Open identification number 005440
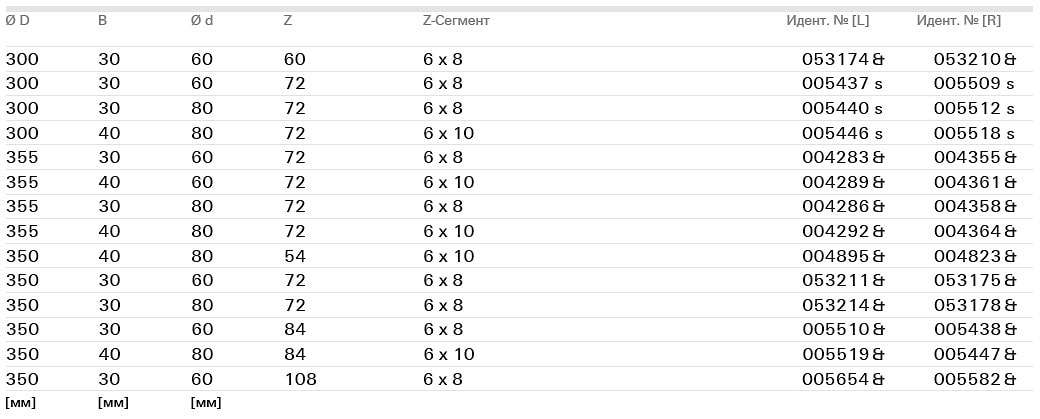This screenshot has width=1040, height=419. (836, 109)
